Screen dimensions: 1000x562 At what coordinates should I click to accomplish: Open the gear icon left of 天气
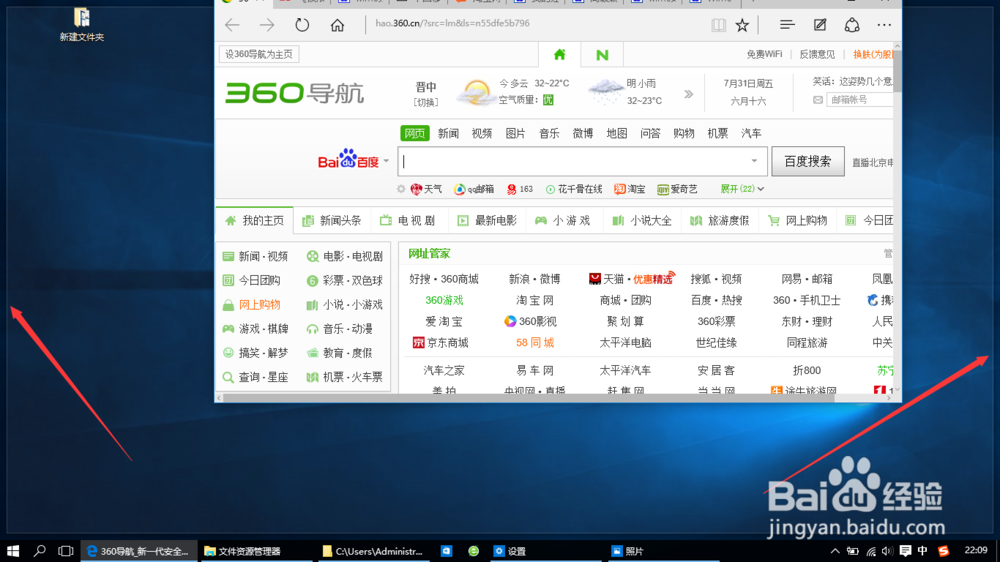(x=401, y=189)
